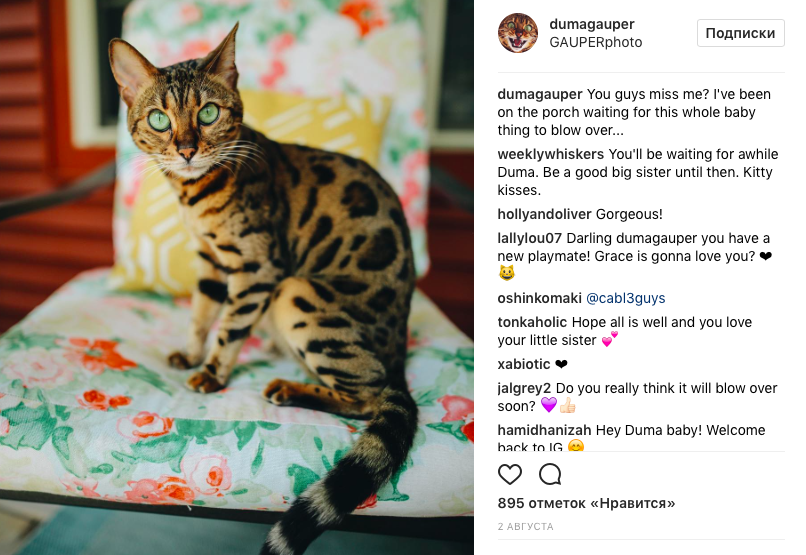Open the xabiotic commenter profile

pyautogui.click(x=524, y=364)
